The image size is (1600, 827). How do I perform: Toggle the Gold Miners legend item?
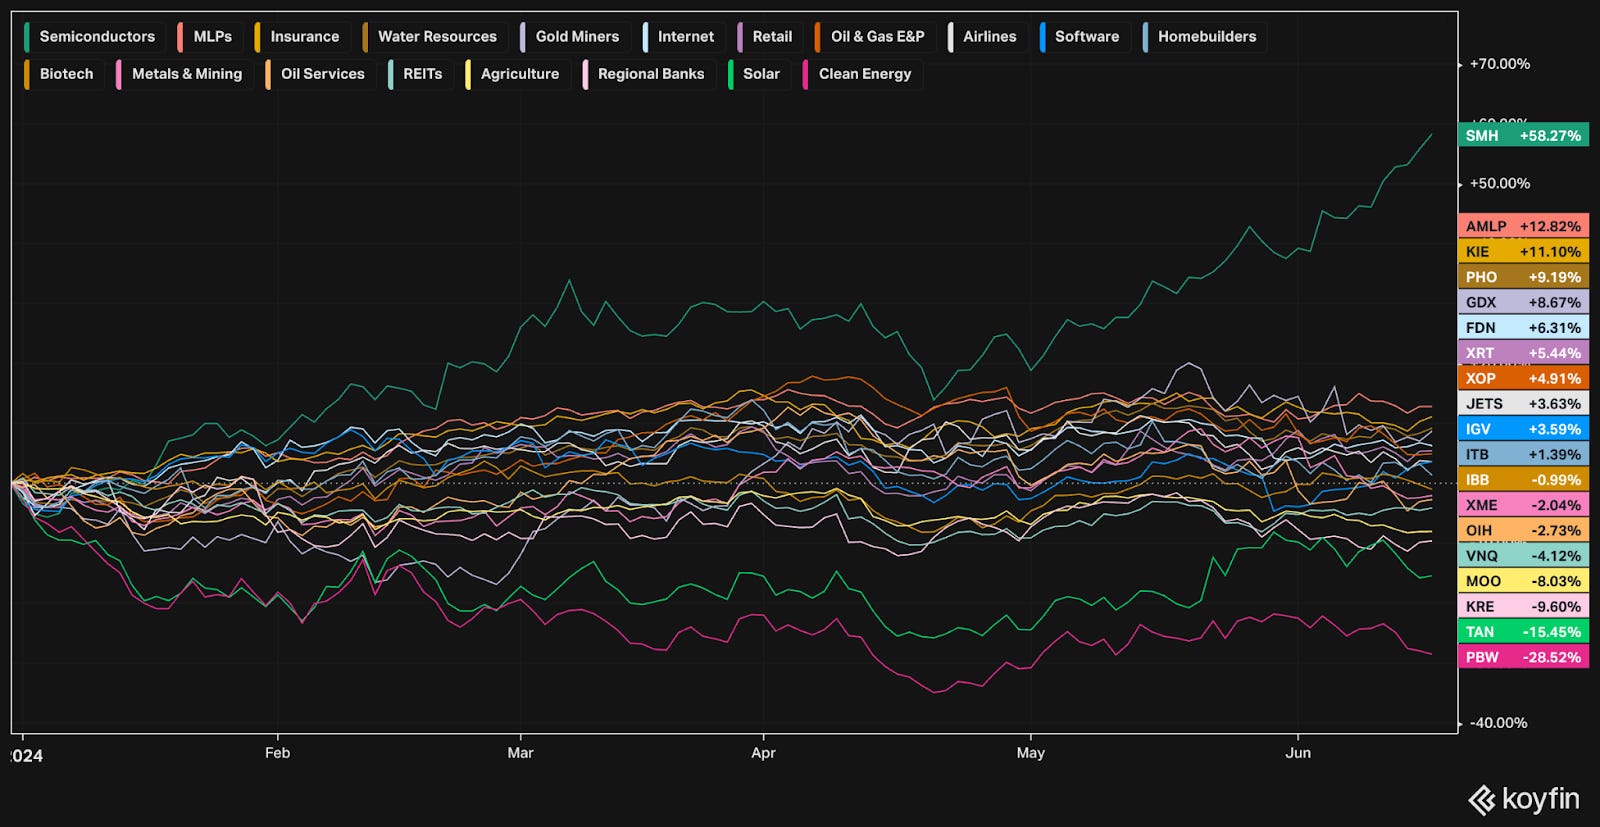(x=574, y=37)
